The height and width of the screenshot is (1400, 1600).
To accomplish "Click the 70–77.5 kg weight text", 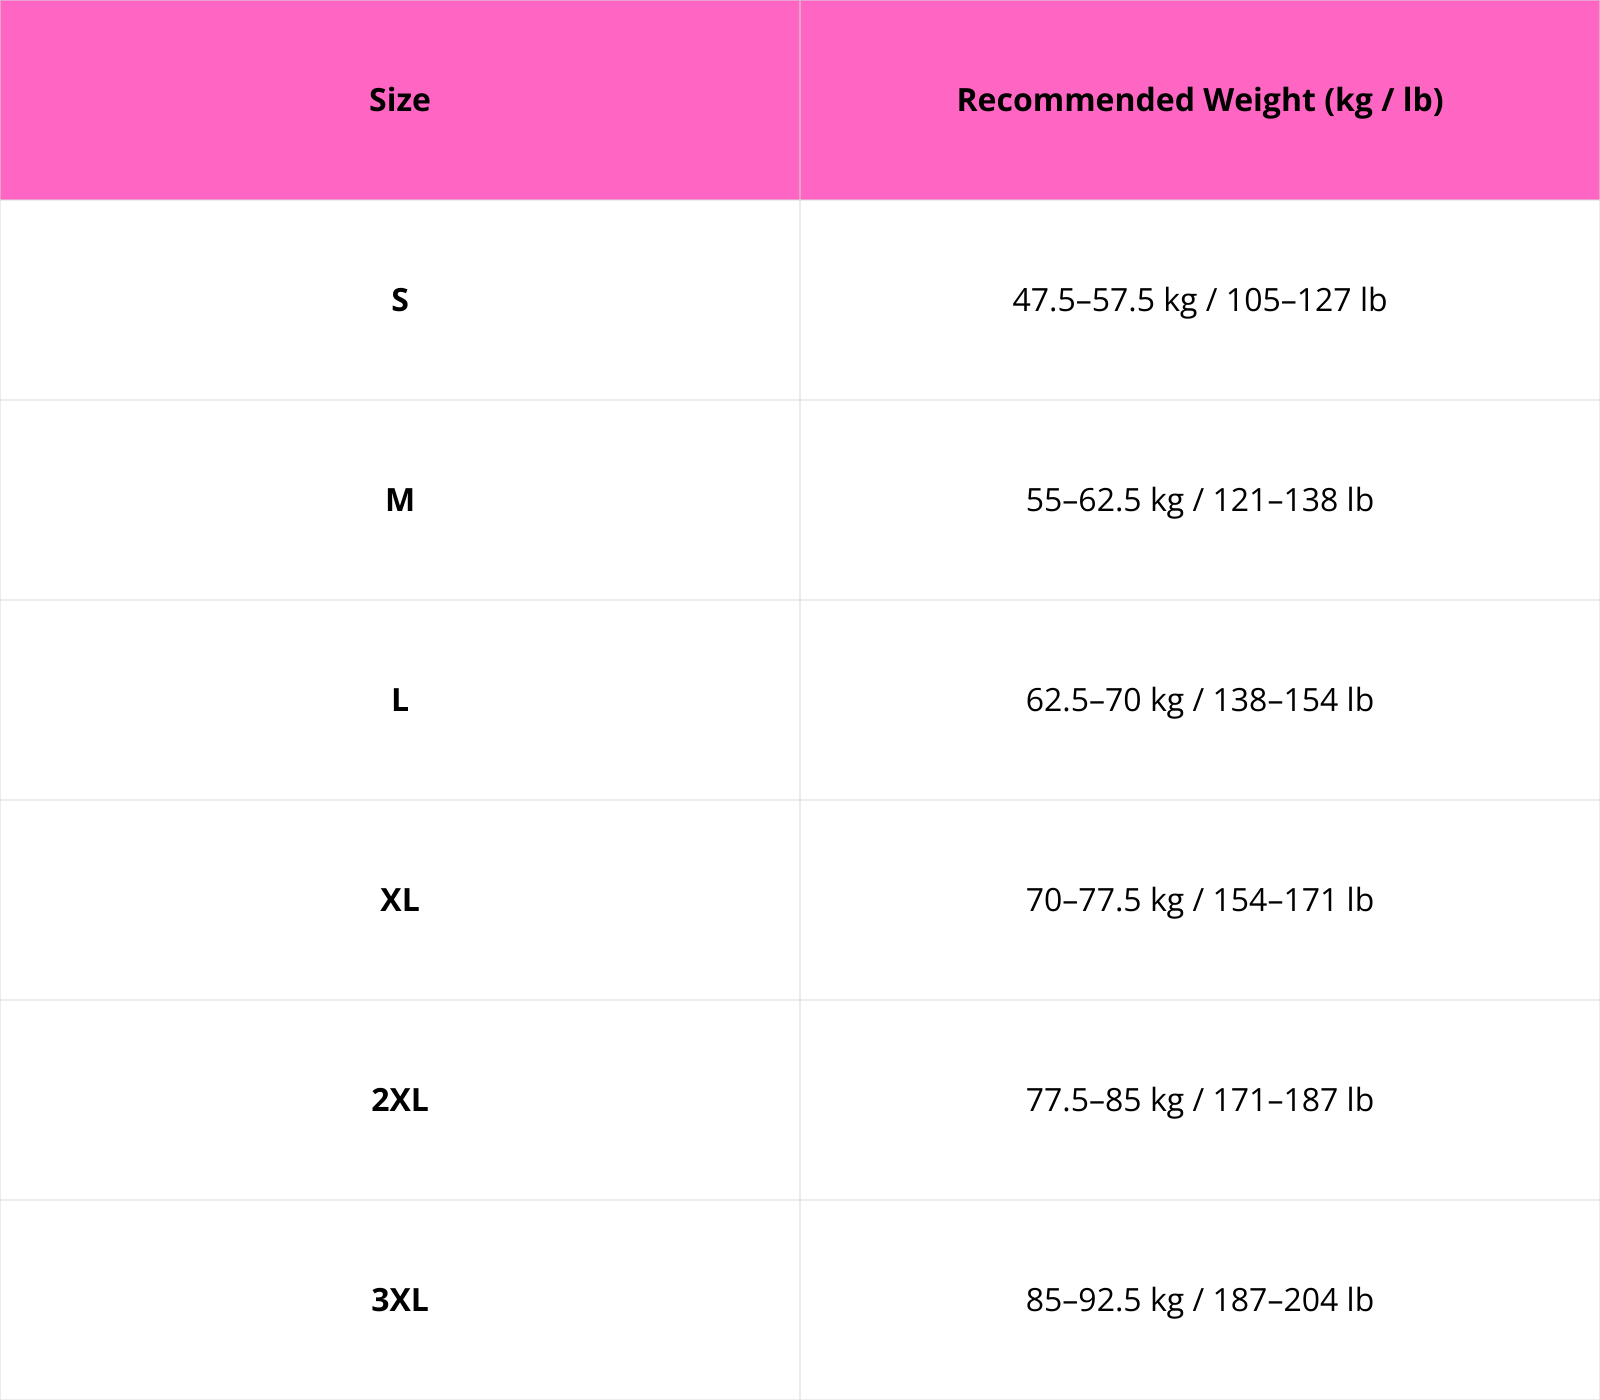I will 1104,900.
